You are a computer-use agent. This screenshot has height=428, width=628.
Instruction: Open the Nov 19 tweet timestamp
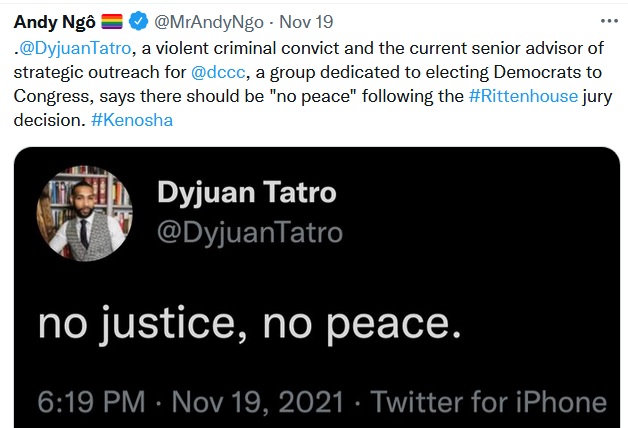pyautogui.click(x=305, y=22)
